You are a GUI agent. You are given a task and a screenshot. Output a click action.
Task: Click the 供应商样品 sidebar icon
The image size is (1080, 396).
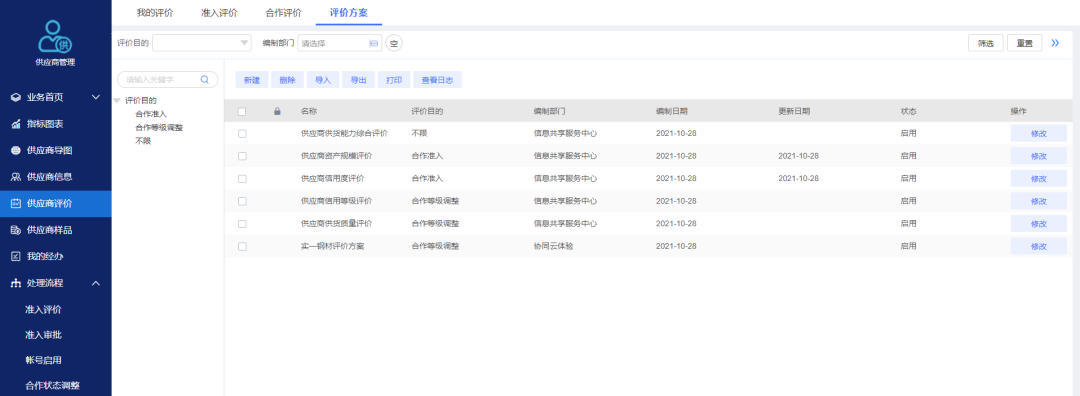[16, 230]
